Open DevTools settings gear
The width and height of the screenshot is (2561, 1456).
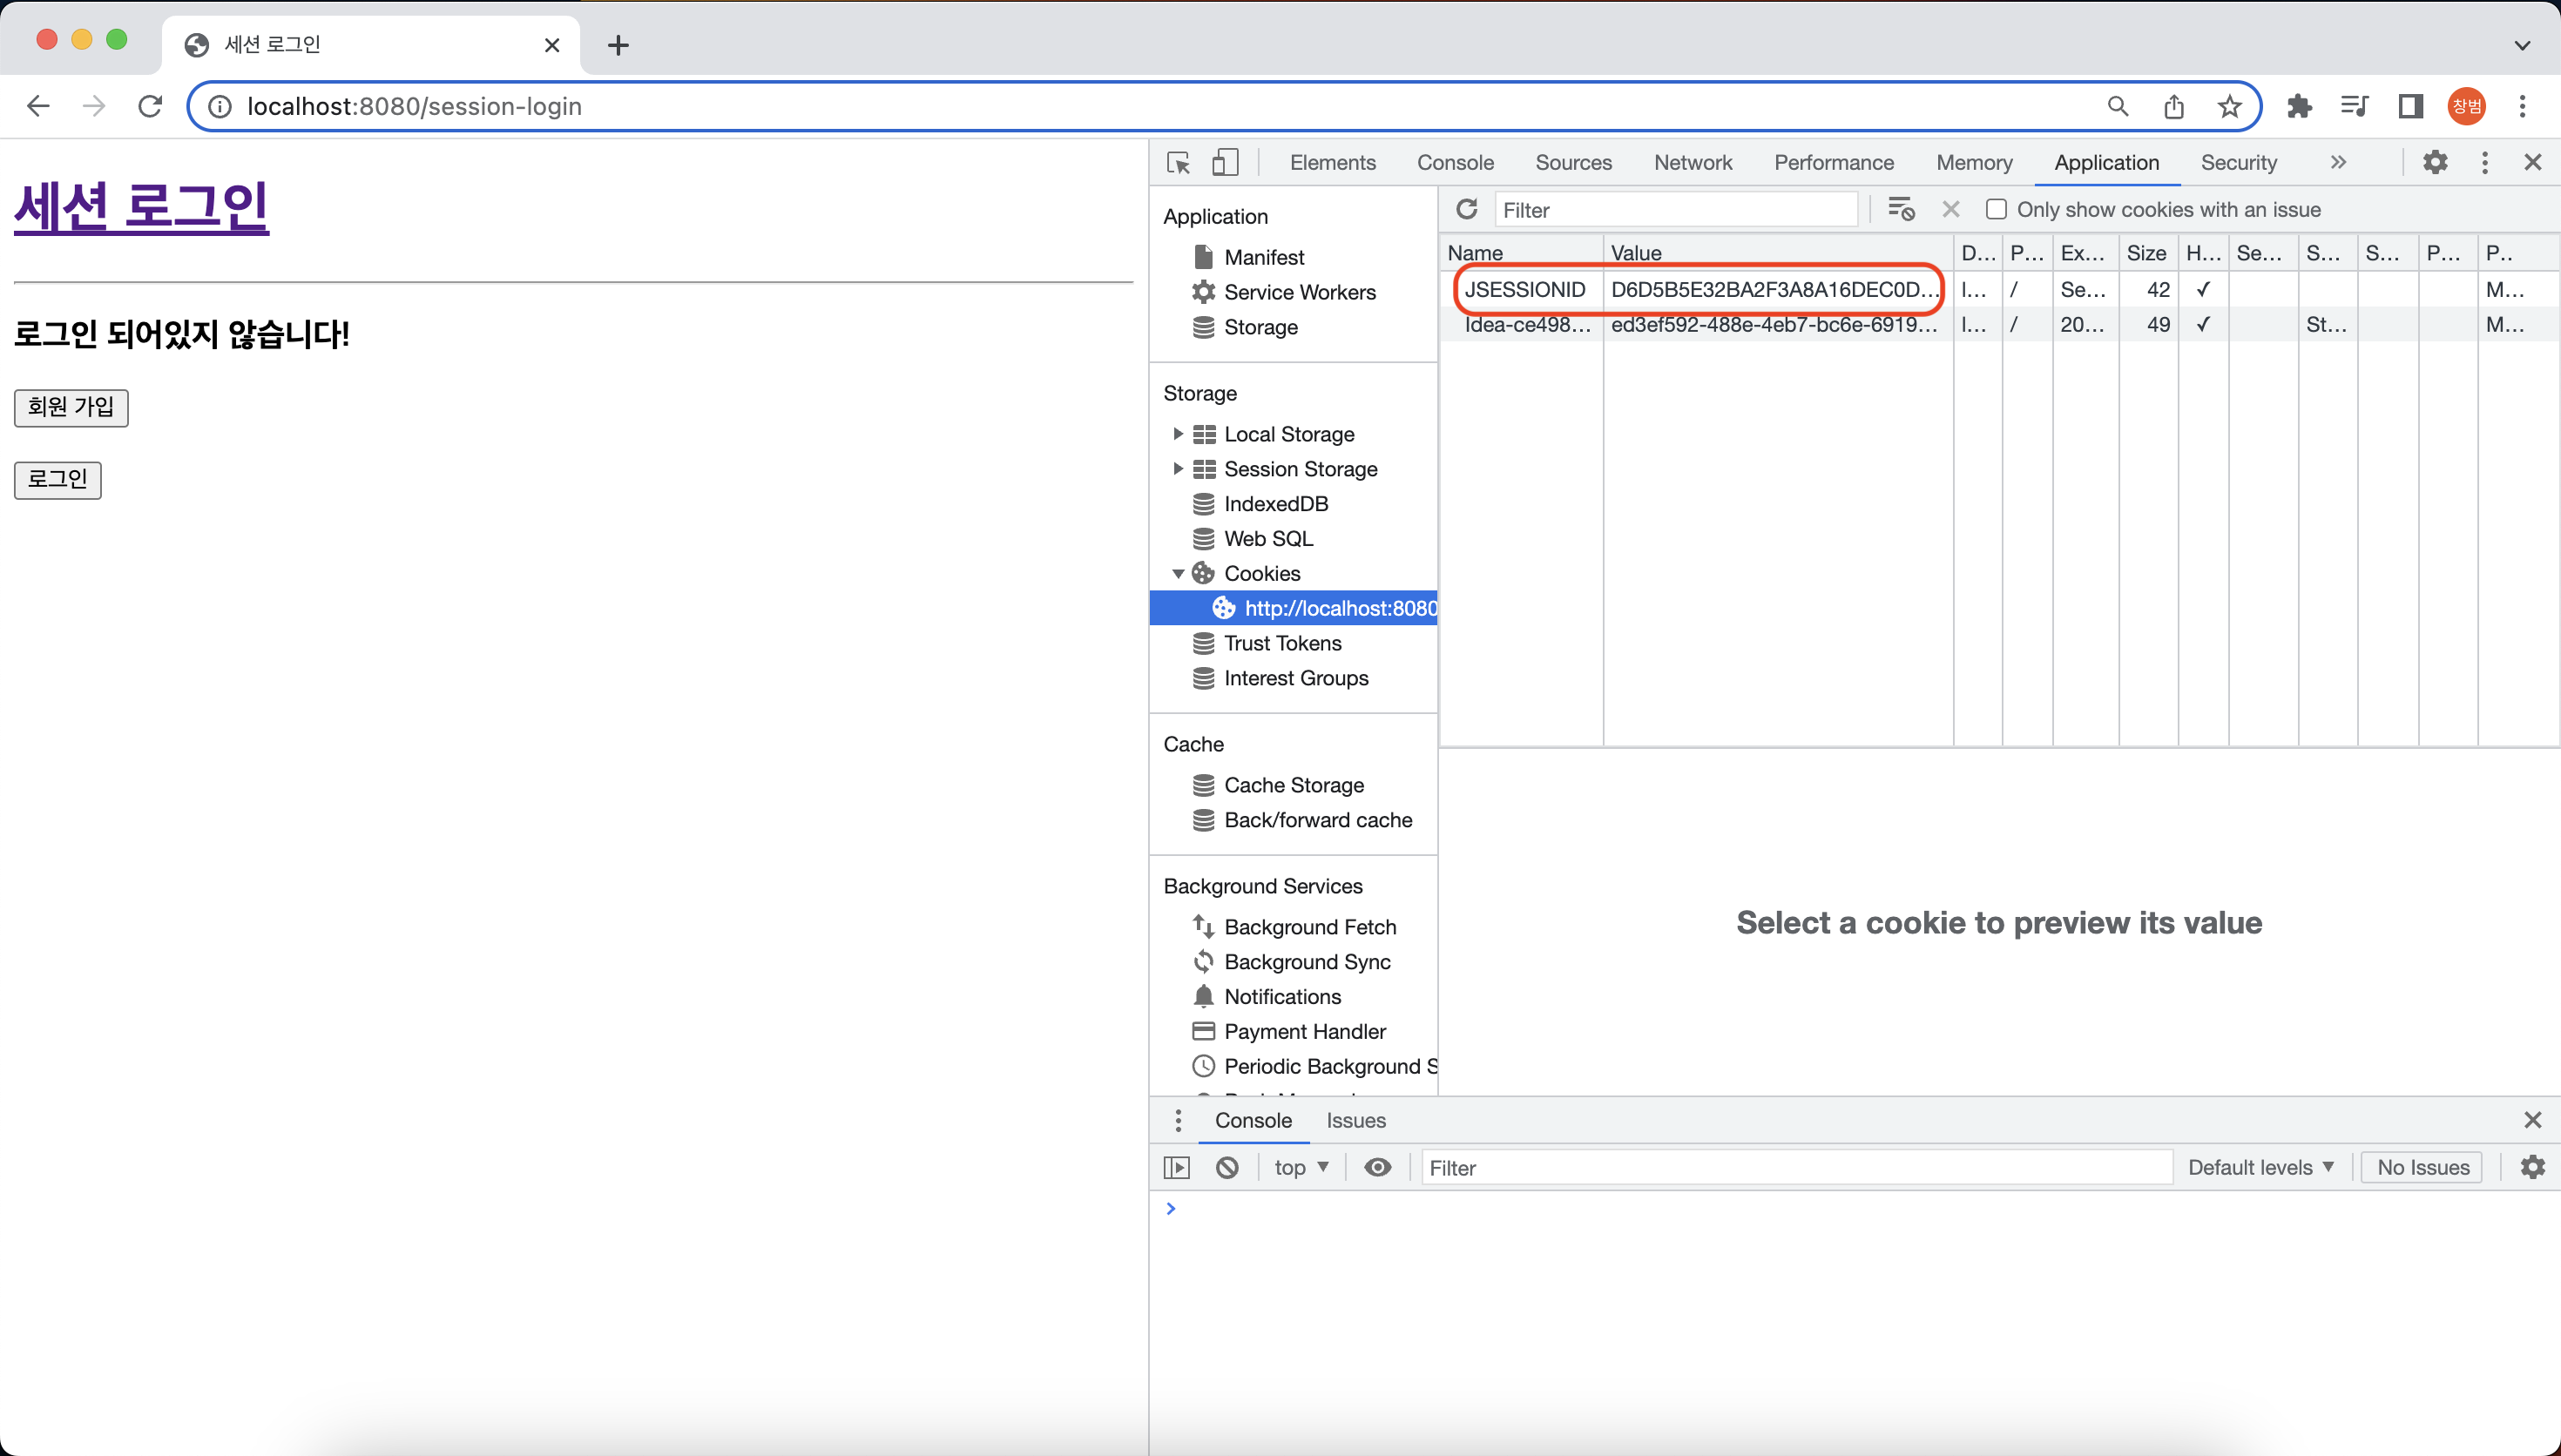click(2435, 162)
